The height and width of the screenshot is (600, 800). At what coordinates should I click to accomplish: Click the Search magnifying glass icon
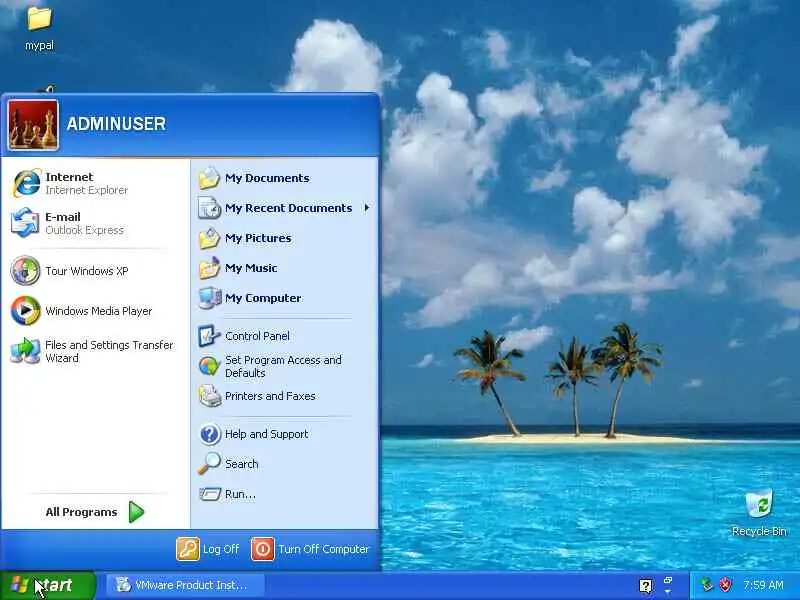[209, 464]
